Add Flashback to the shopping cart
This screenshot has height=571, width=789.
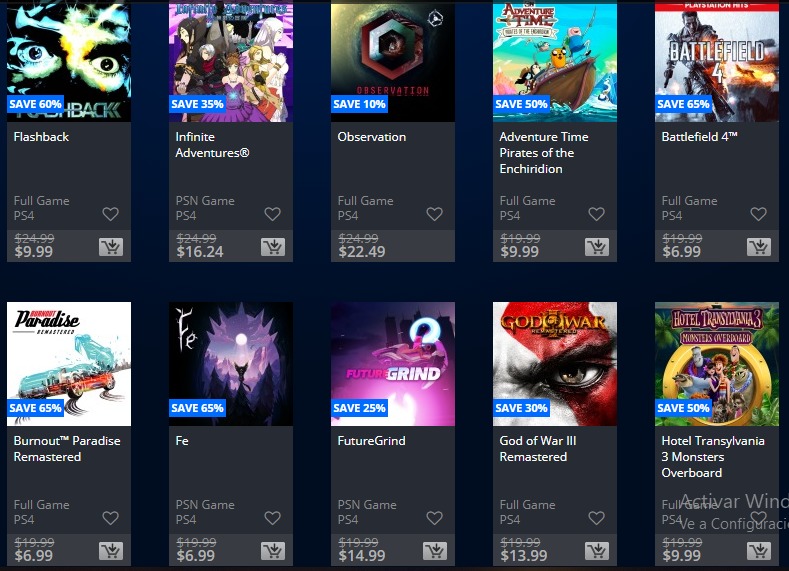coord(111,247)
